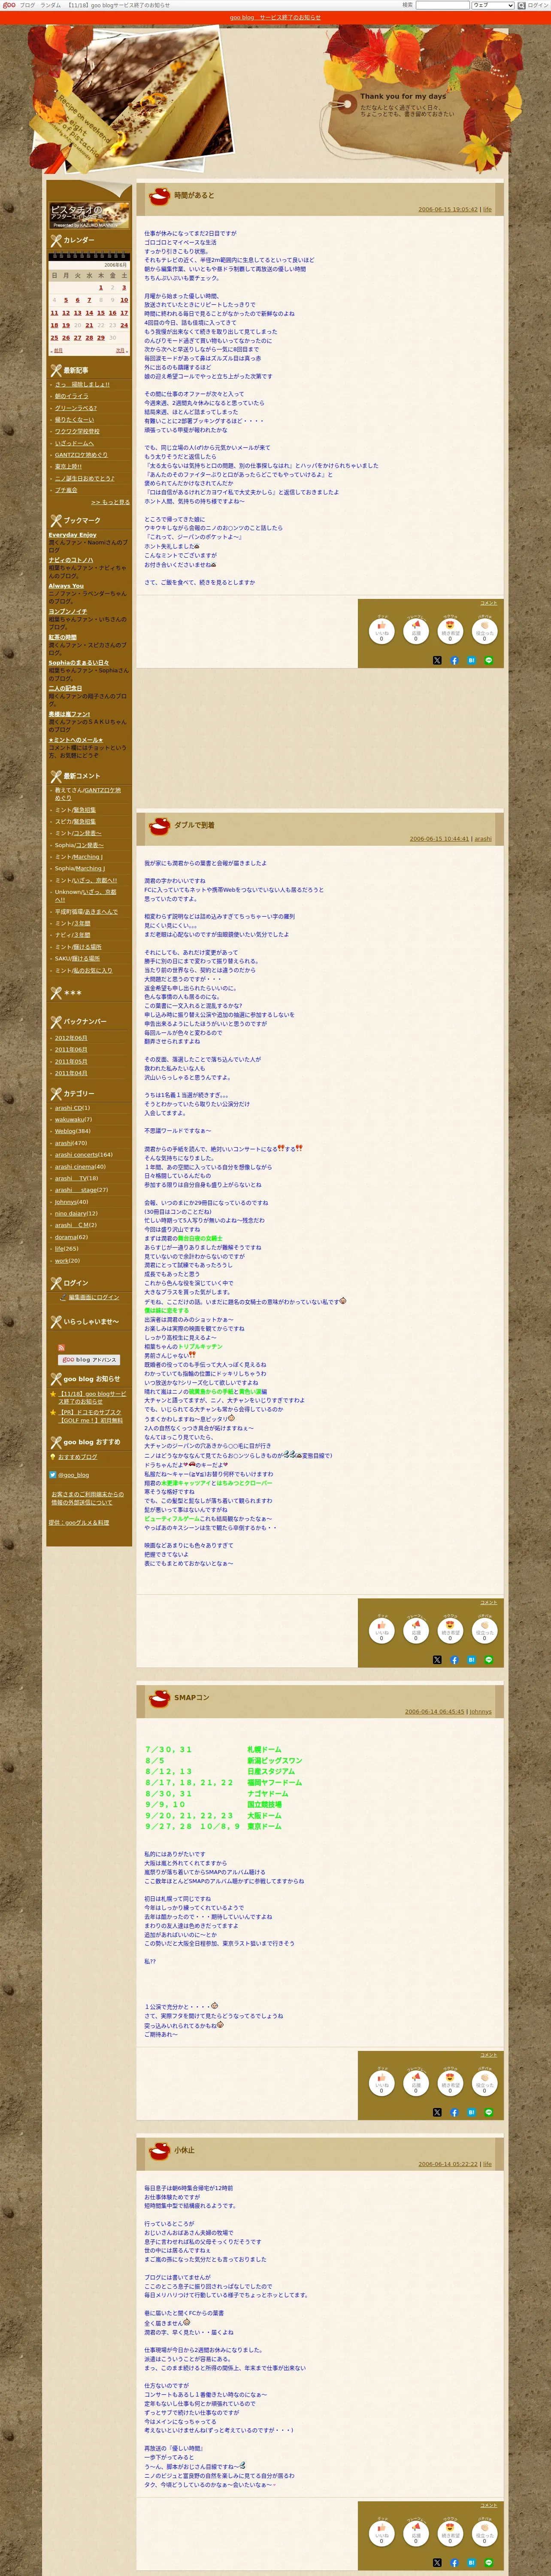Open the dorama category
This screenshot has width=551, height=2576.
(66, 1237)
